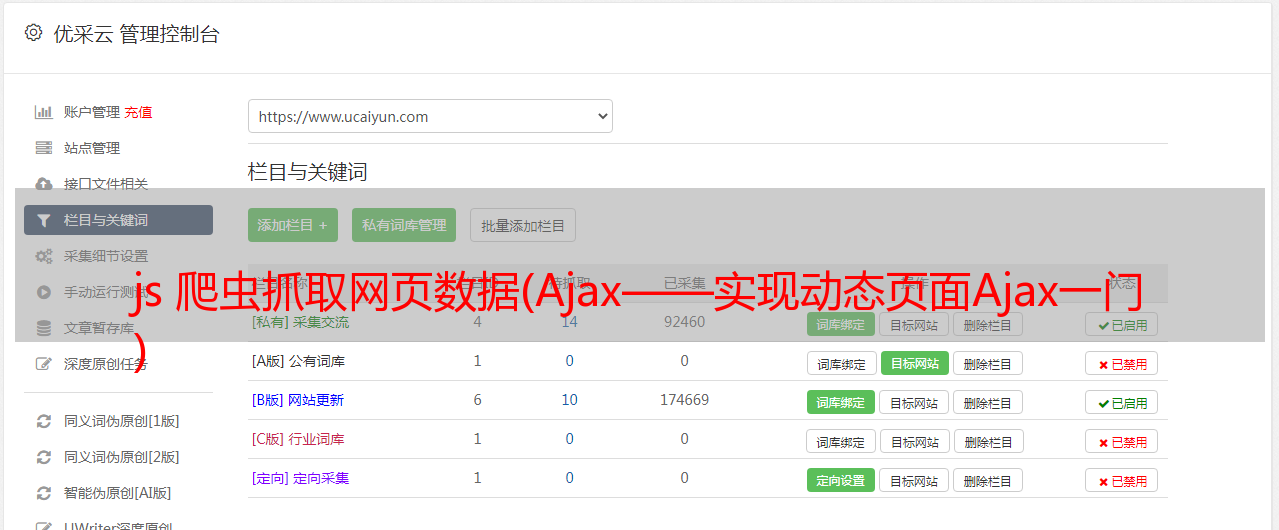This screenshot has height=530, width=1279.
Task: Click the server icon for 站点管理
Action: coord(43,148)
